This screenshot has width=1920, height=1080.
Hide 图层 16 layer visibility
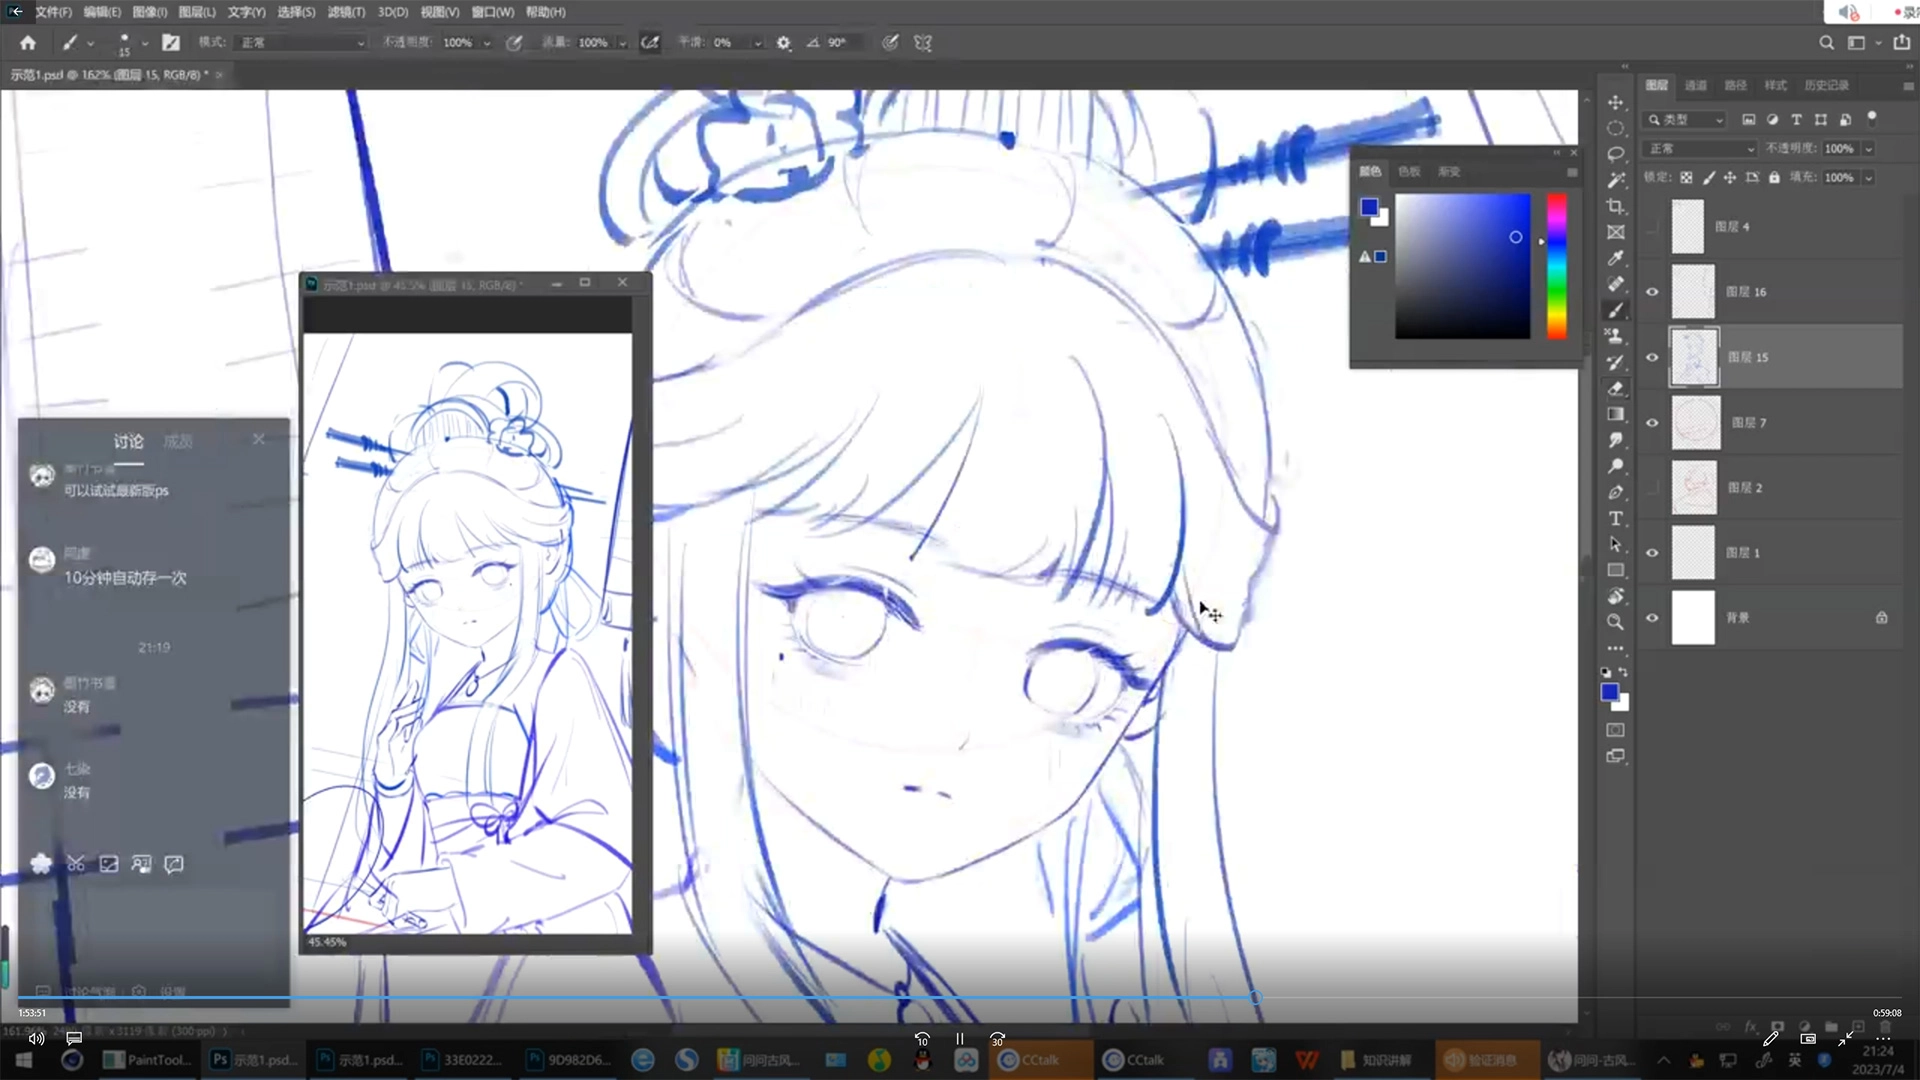point(1652,292)
